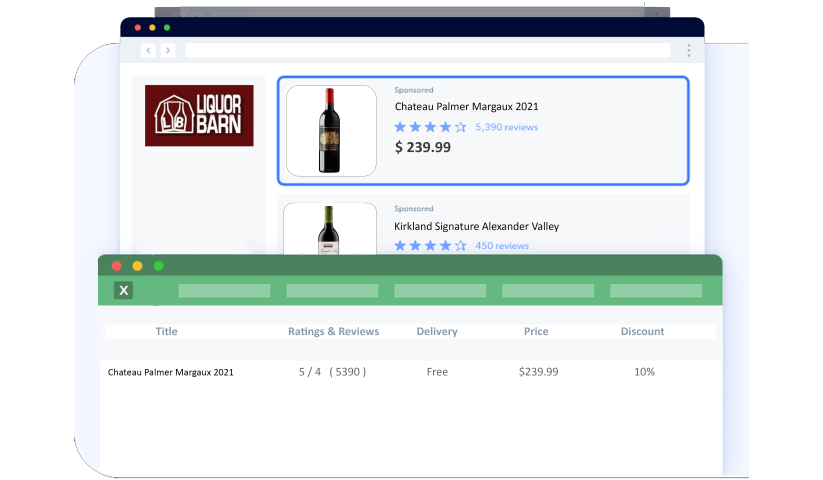This screenshot has width=823, height=480.
Task: Click the Sponsored label above Kirkland Signature
Action: (x=414, y=209)
